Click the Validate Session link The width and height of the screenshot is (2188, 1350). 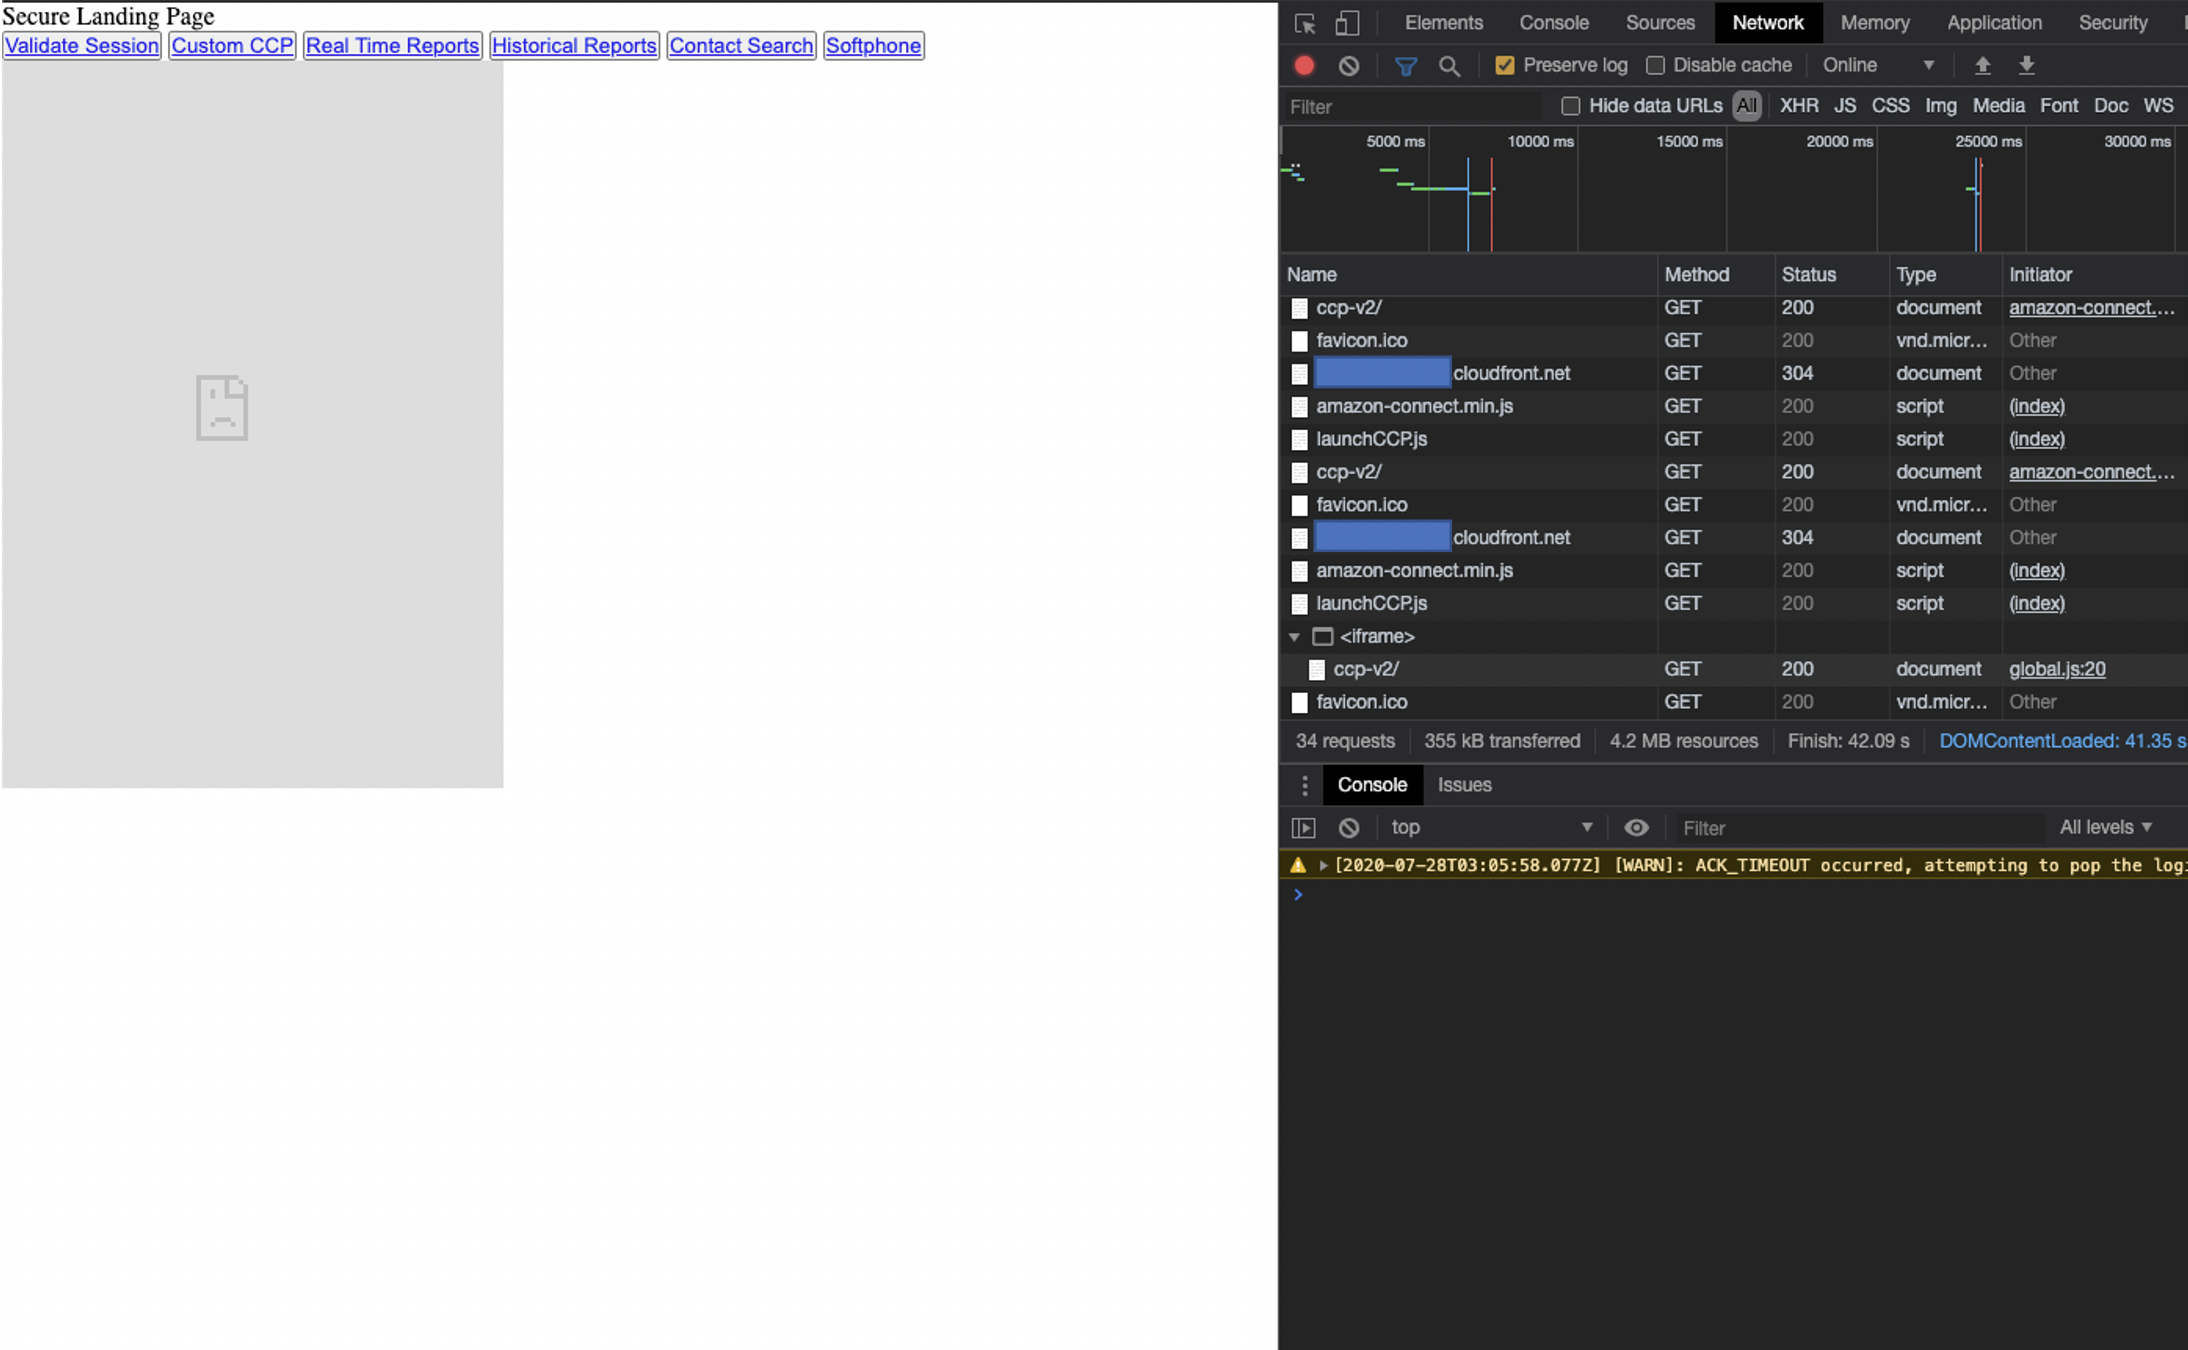tap(81, 45)
